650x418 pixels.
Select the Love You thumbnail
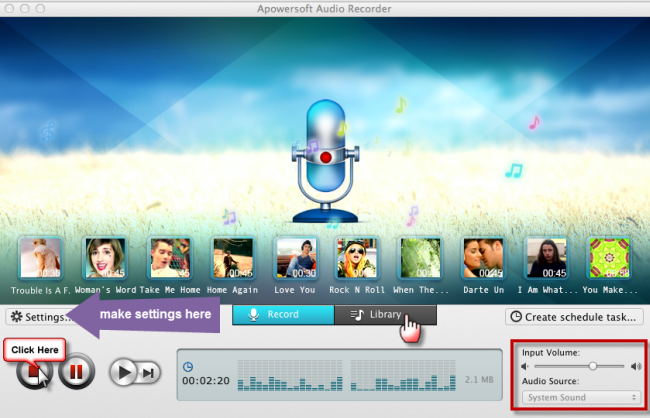click(x=296, y=258)
